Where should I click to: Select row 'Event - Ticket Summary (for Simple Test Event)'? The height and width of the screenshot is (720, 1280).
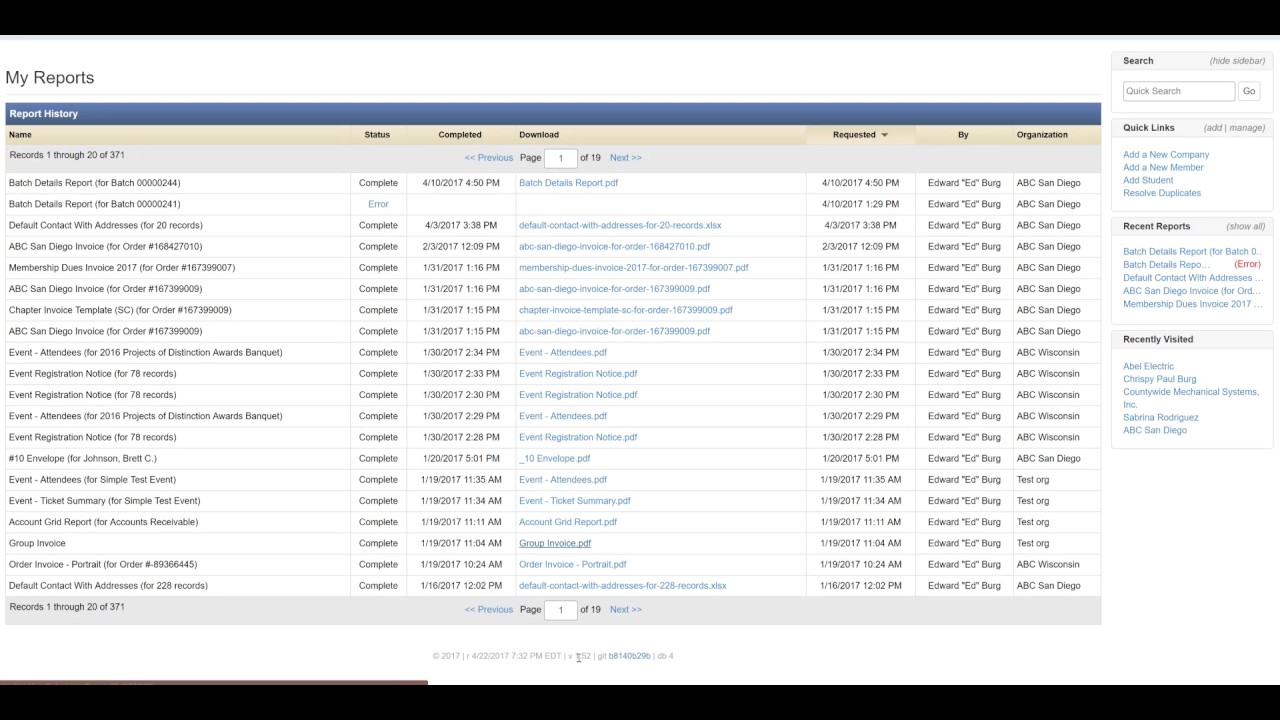[x=553, y=501]
